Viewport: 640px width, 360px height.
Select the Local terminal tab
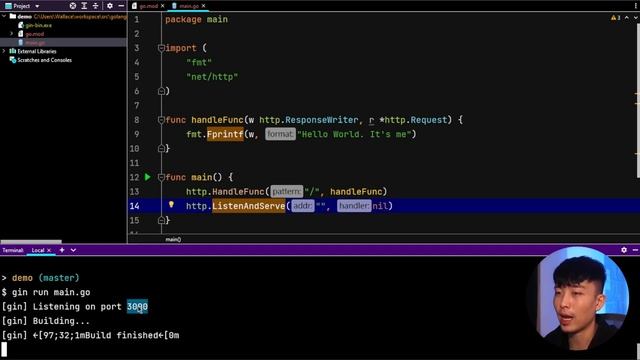click(x=38, y=250)
